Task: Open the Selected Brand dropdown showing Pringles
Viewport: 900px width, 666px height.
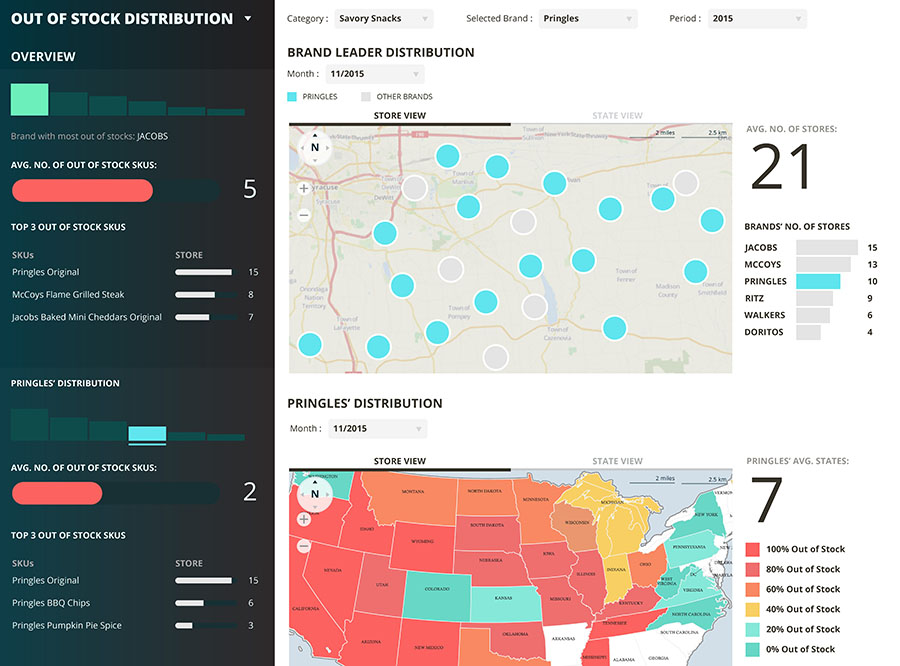Action: click(588, 18)
